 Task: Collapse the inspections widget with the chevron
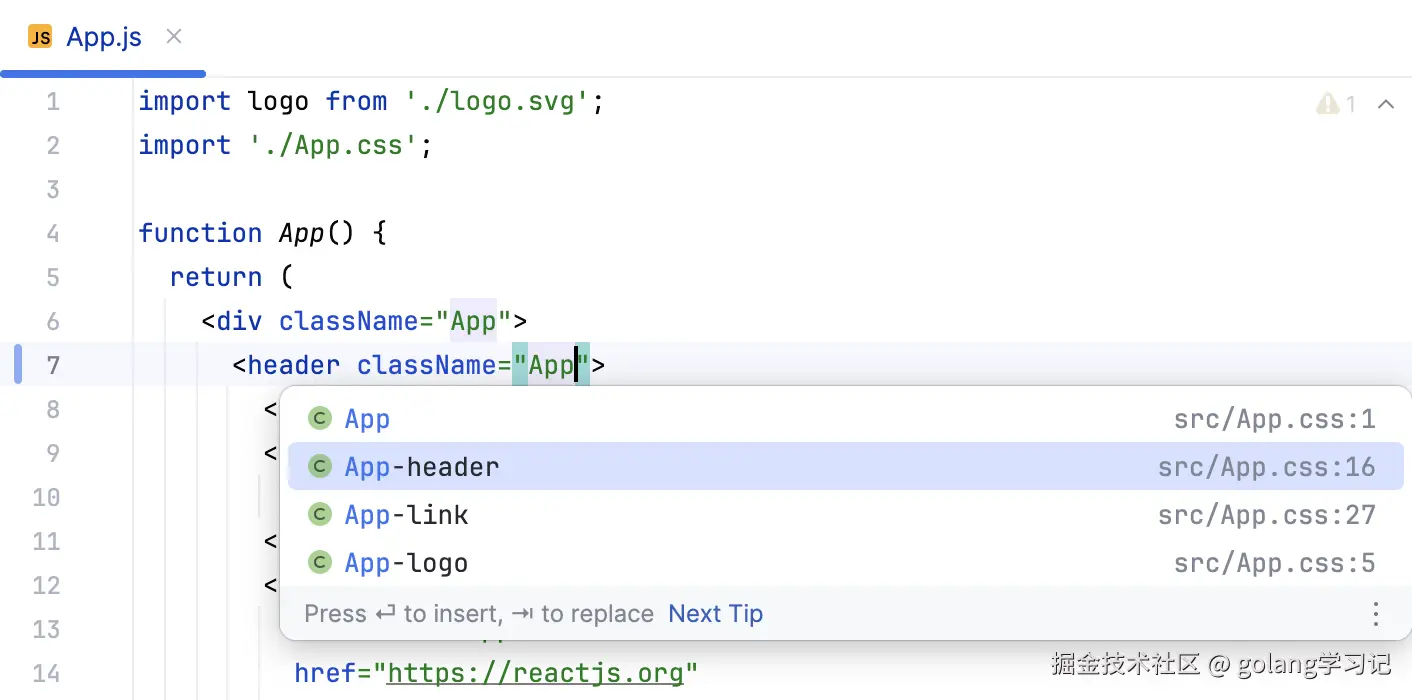pos(1385,103)
